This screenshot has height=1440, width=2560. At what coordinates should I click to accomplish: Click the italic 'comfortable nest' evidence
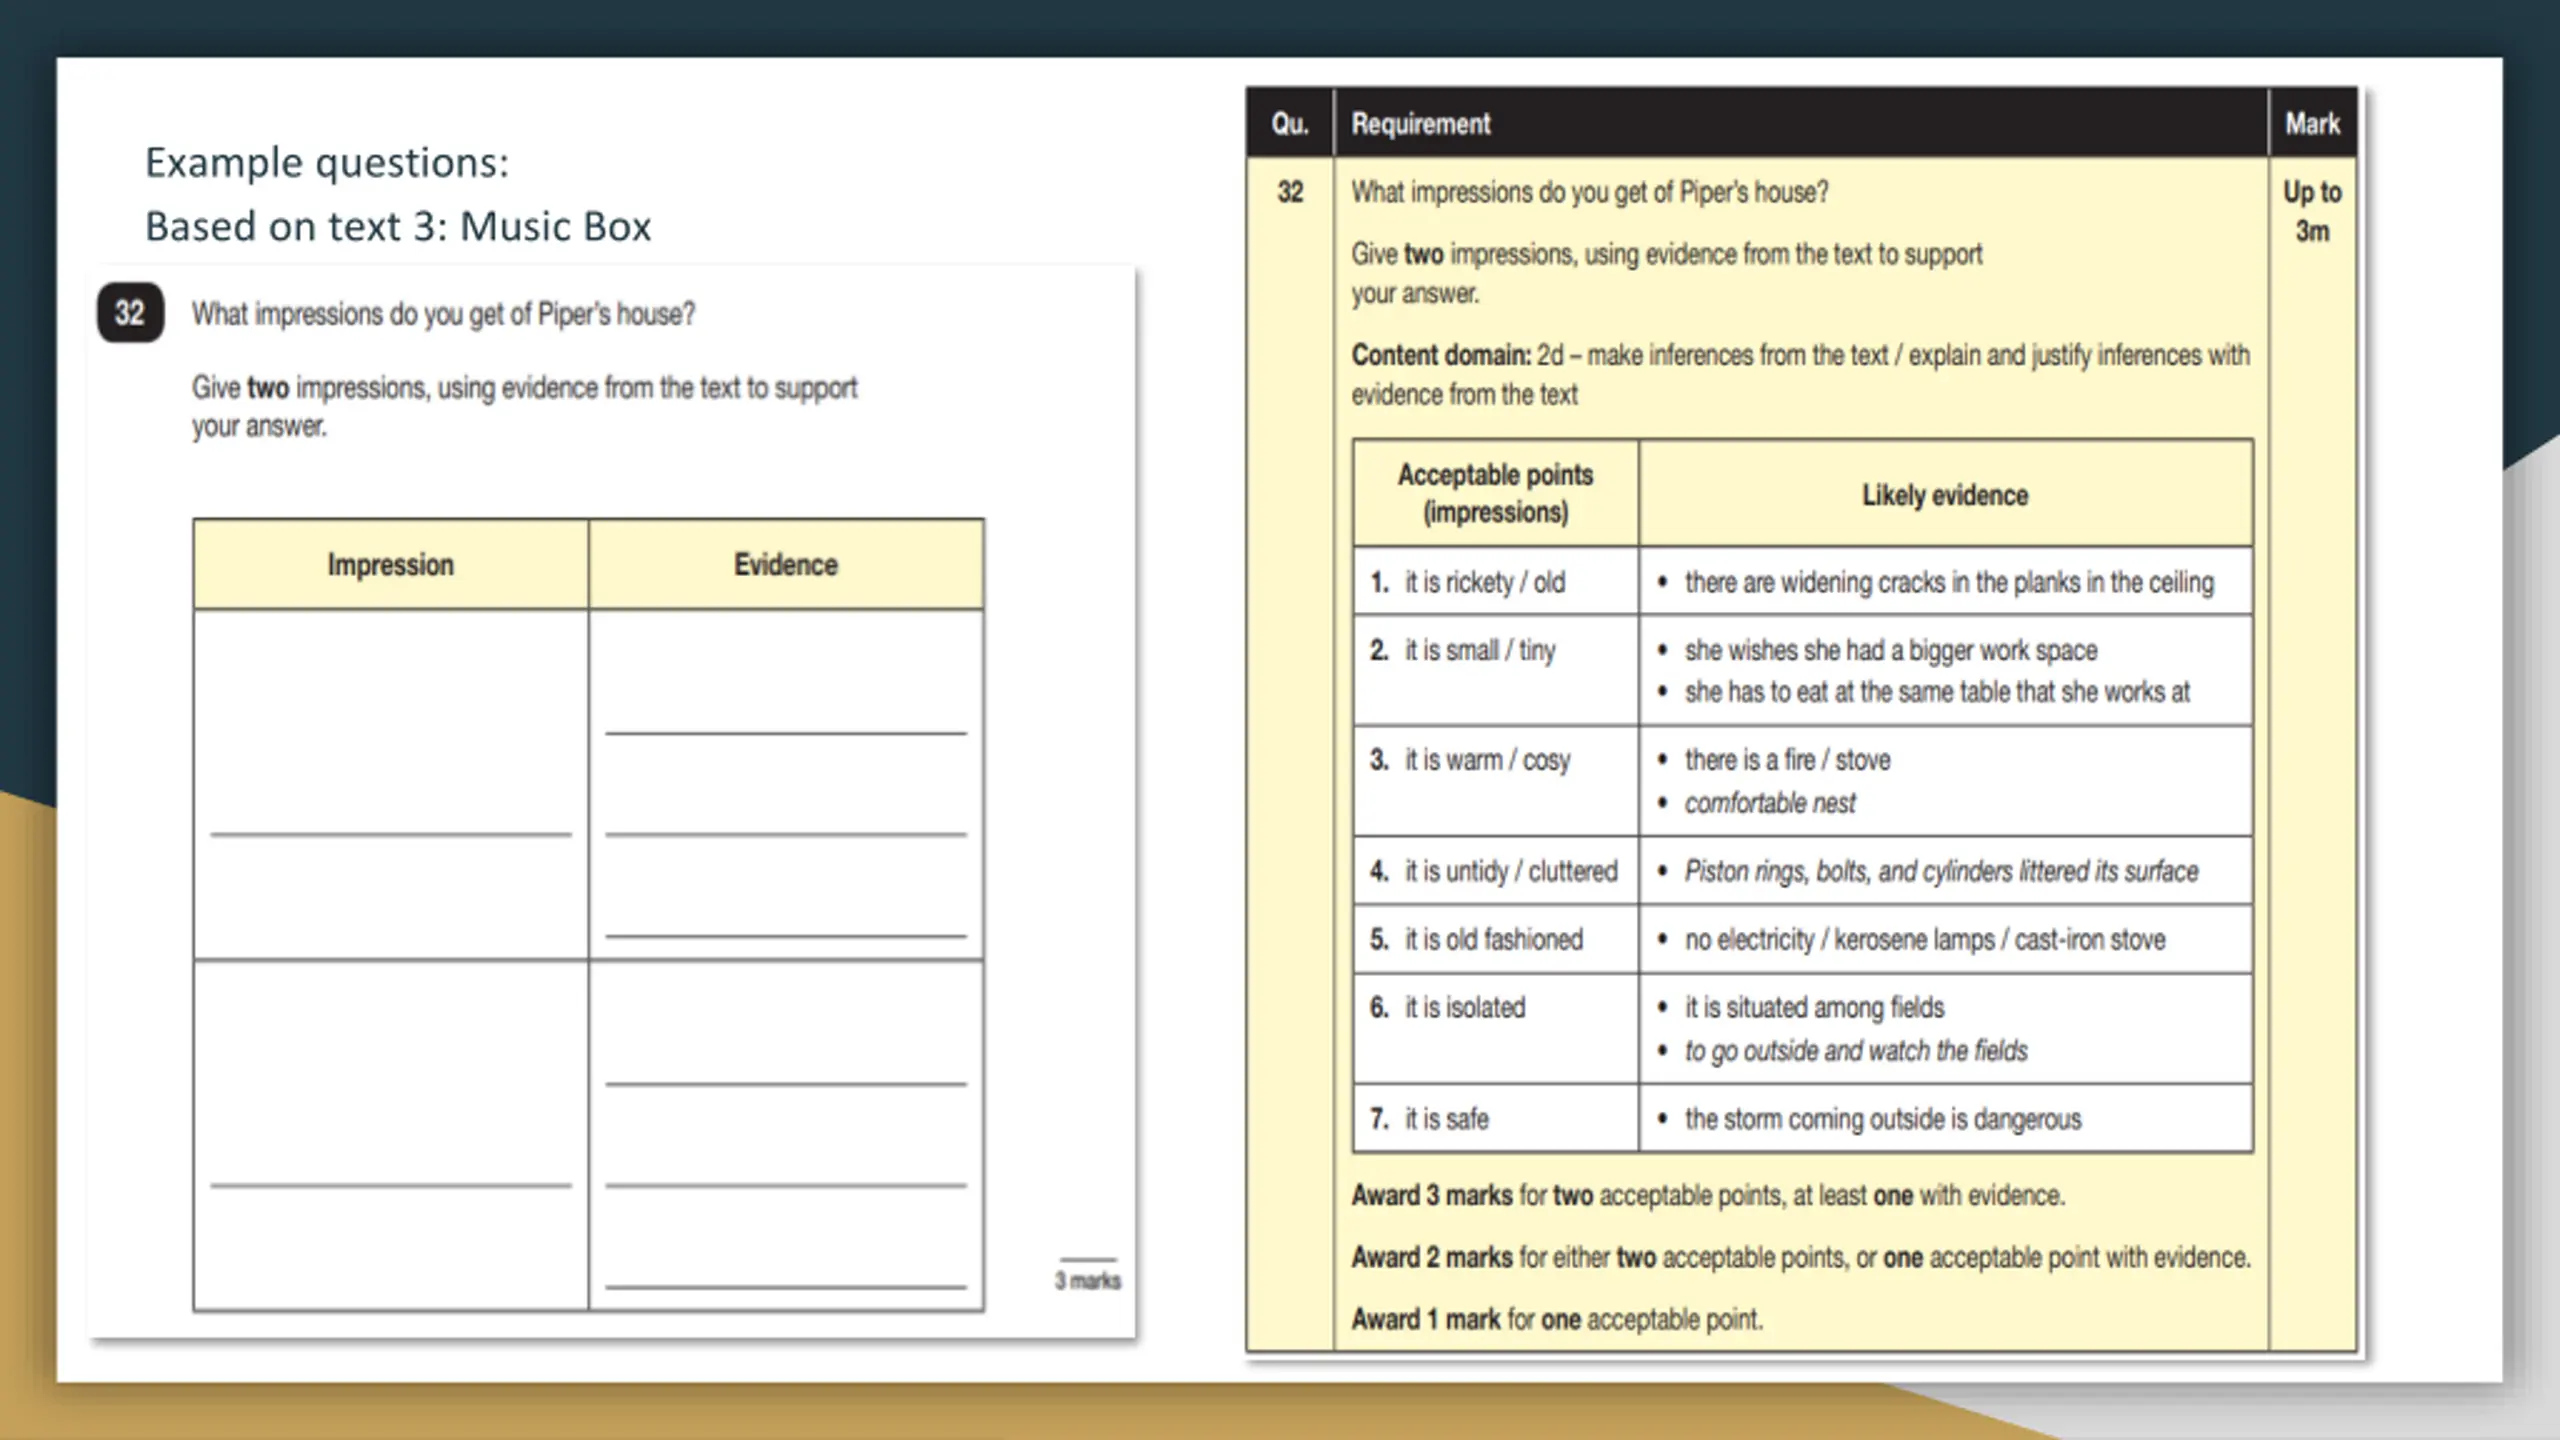pyautogui.click(x=1770, y=803)
